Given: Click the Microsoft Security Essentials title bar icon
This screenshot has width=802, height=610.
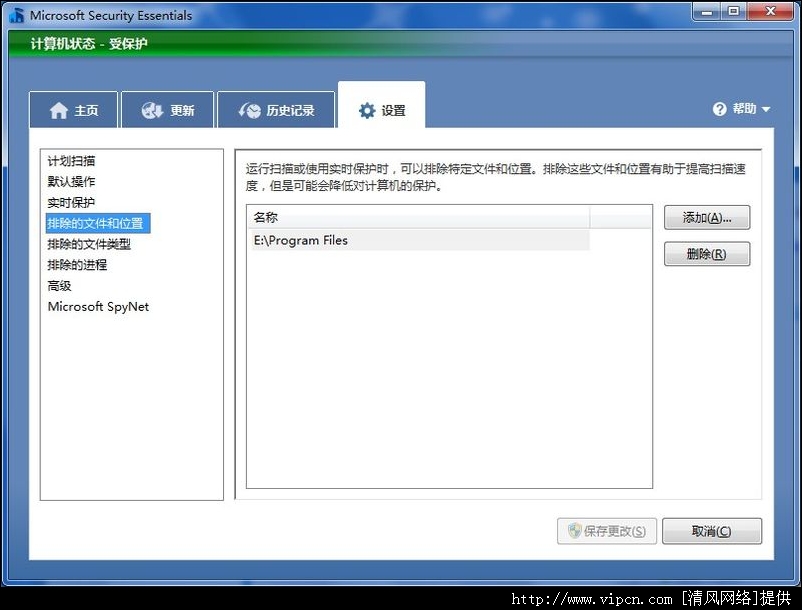Looking at the screenshot, I should [x=17, y=15].
